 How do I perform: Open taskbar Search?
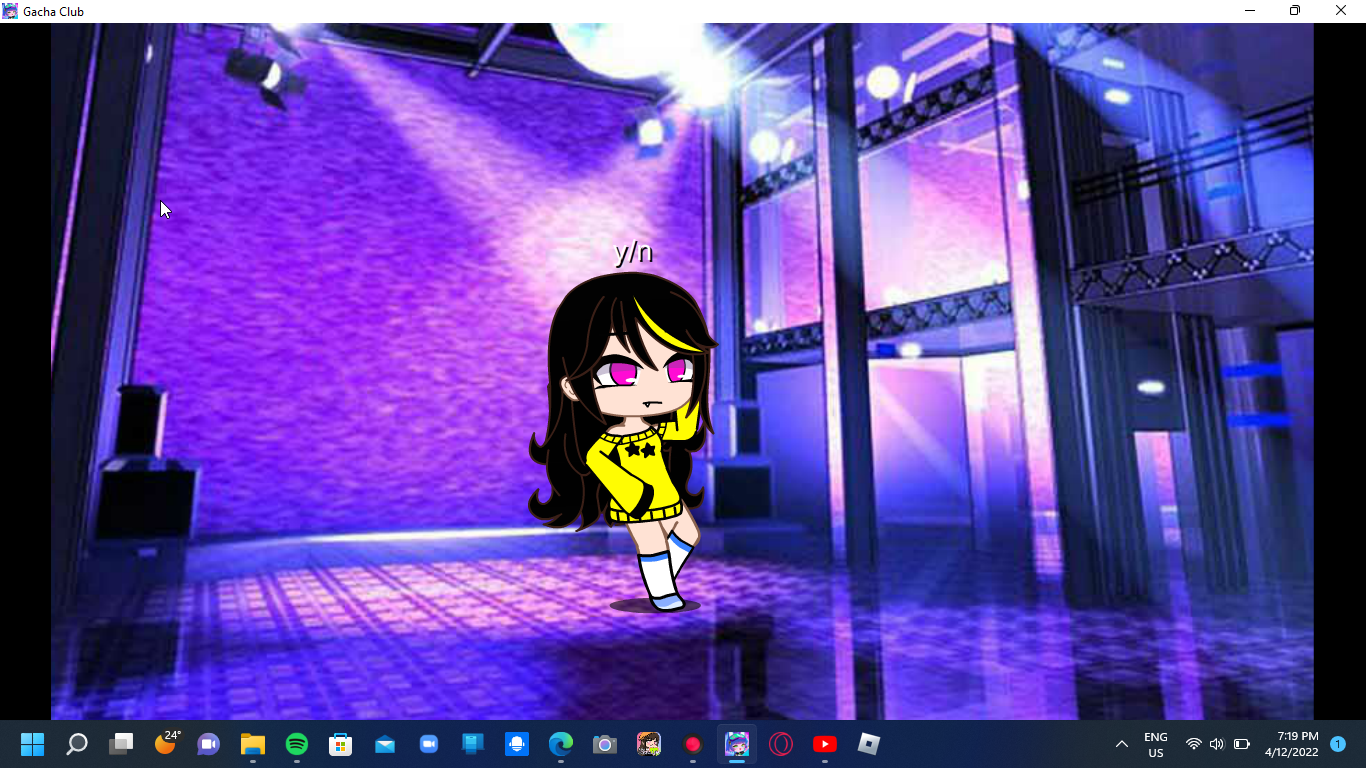pyautogui.click(x=77, y=744)
